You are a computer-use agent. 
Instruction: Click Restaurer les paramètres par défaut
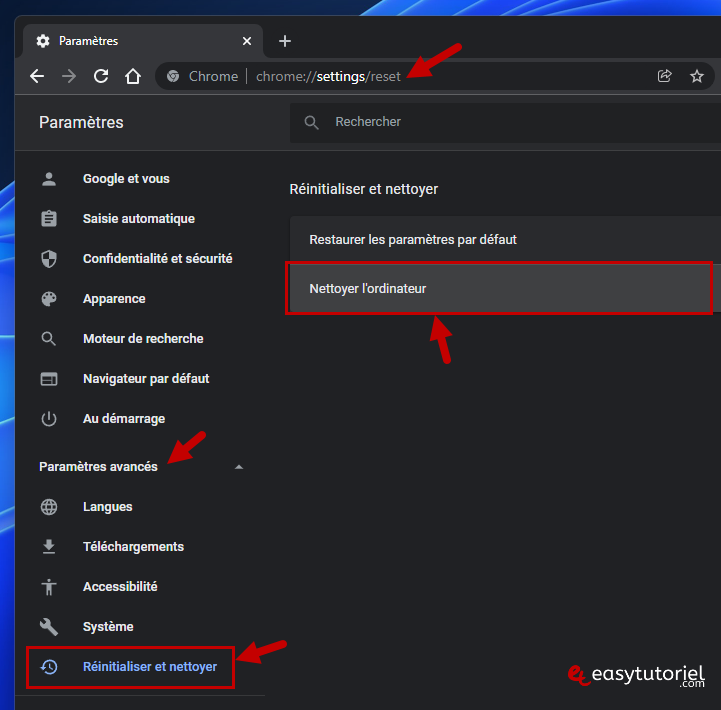(x=505, y=240)
